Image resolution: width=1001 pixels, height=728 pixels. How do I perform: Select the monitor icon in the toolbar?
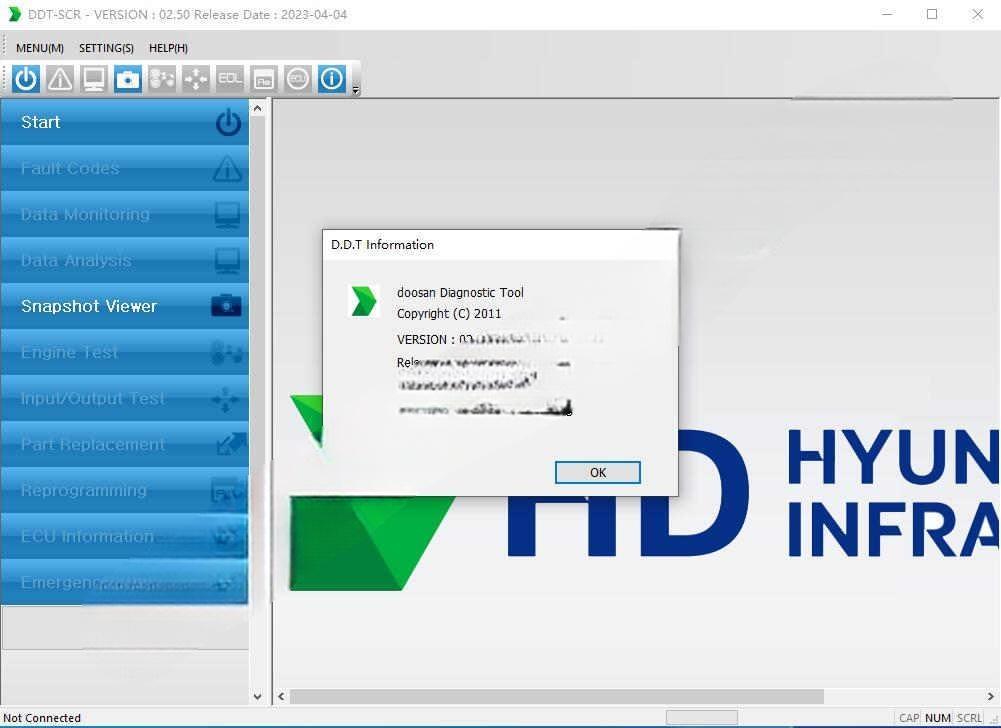click(94, 79)
